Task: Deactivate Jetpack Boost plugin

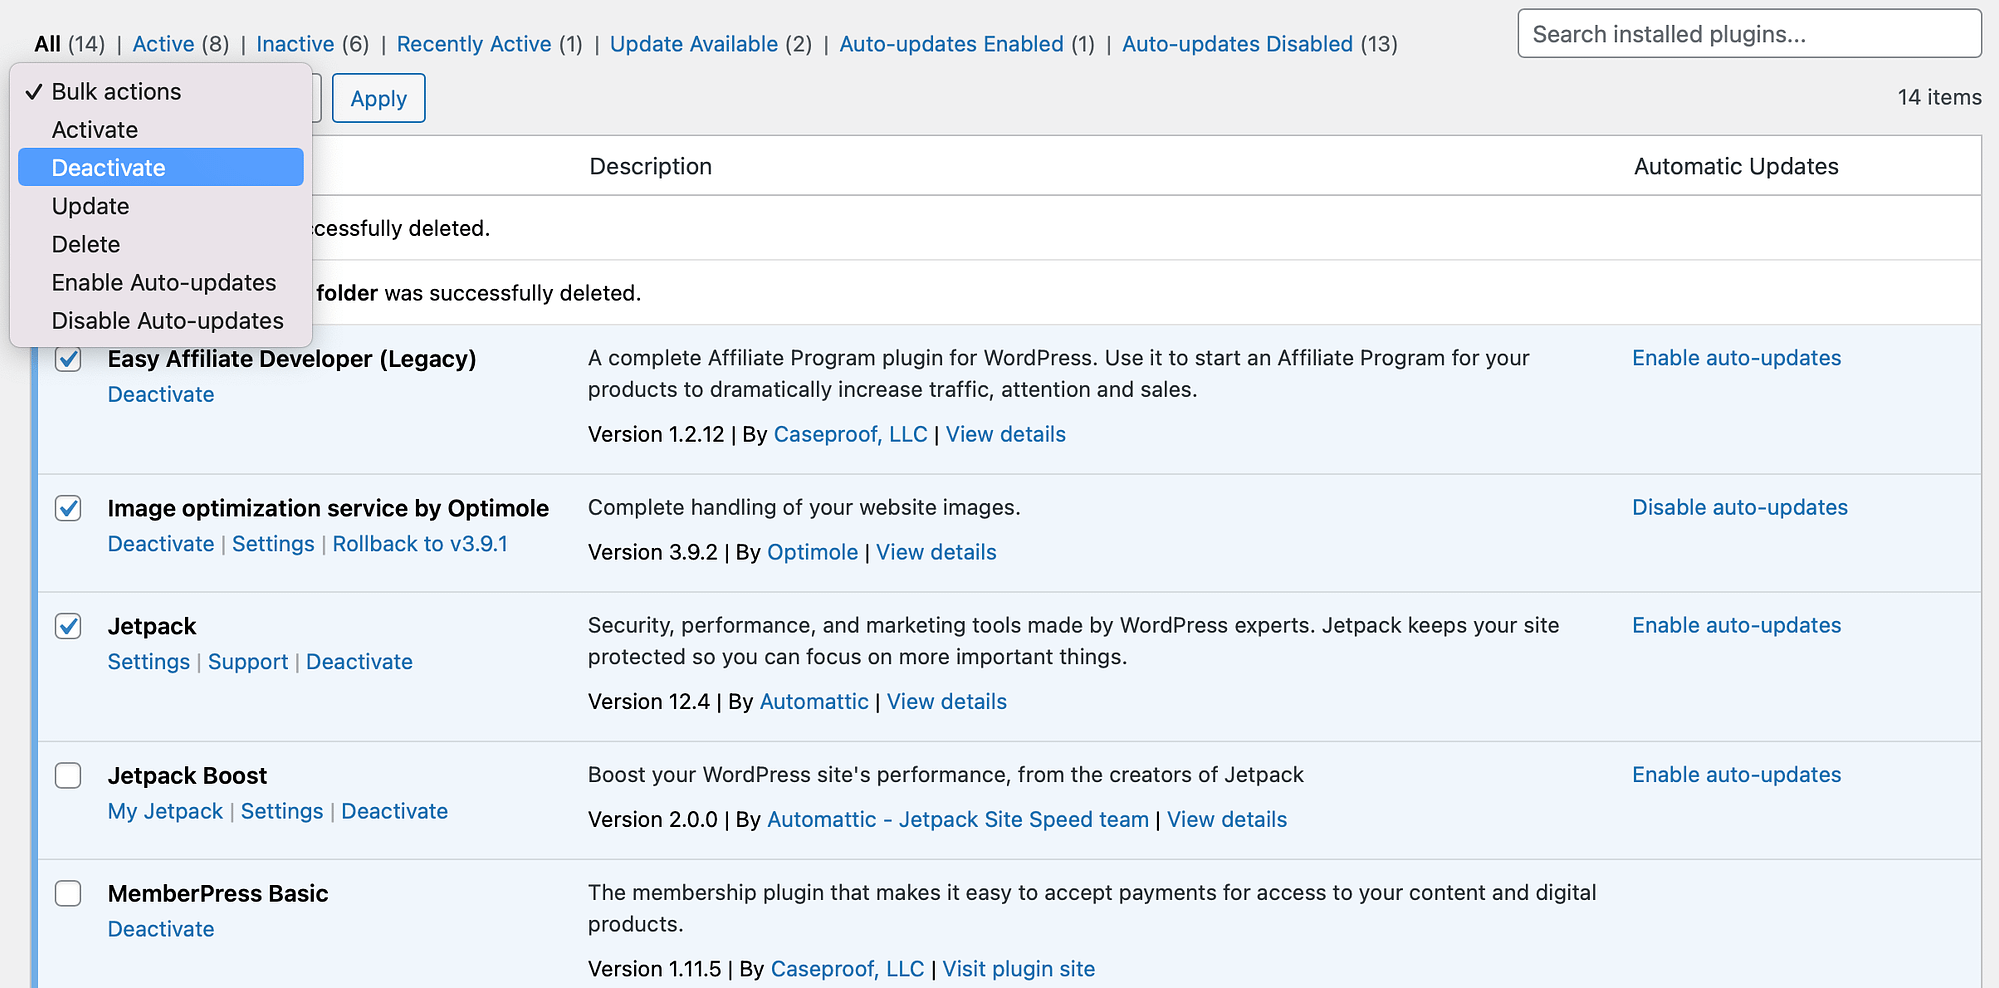Action: 395,811
